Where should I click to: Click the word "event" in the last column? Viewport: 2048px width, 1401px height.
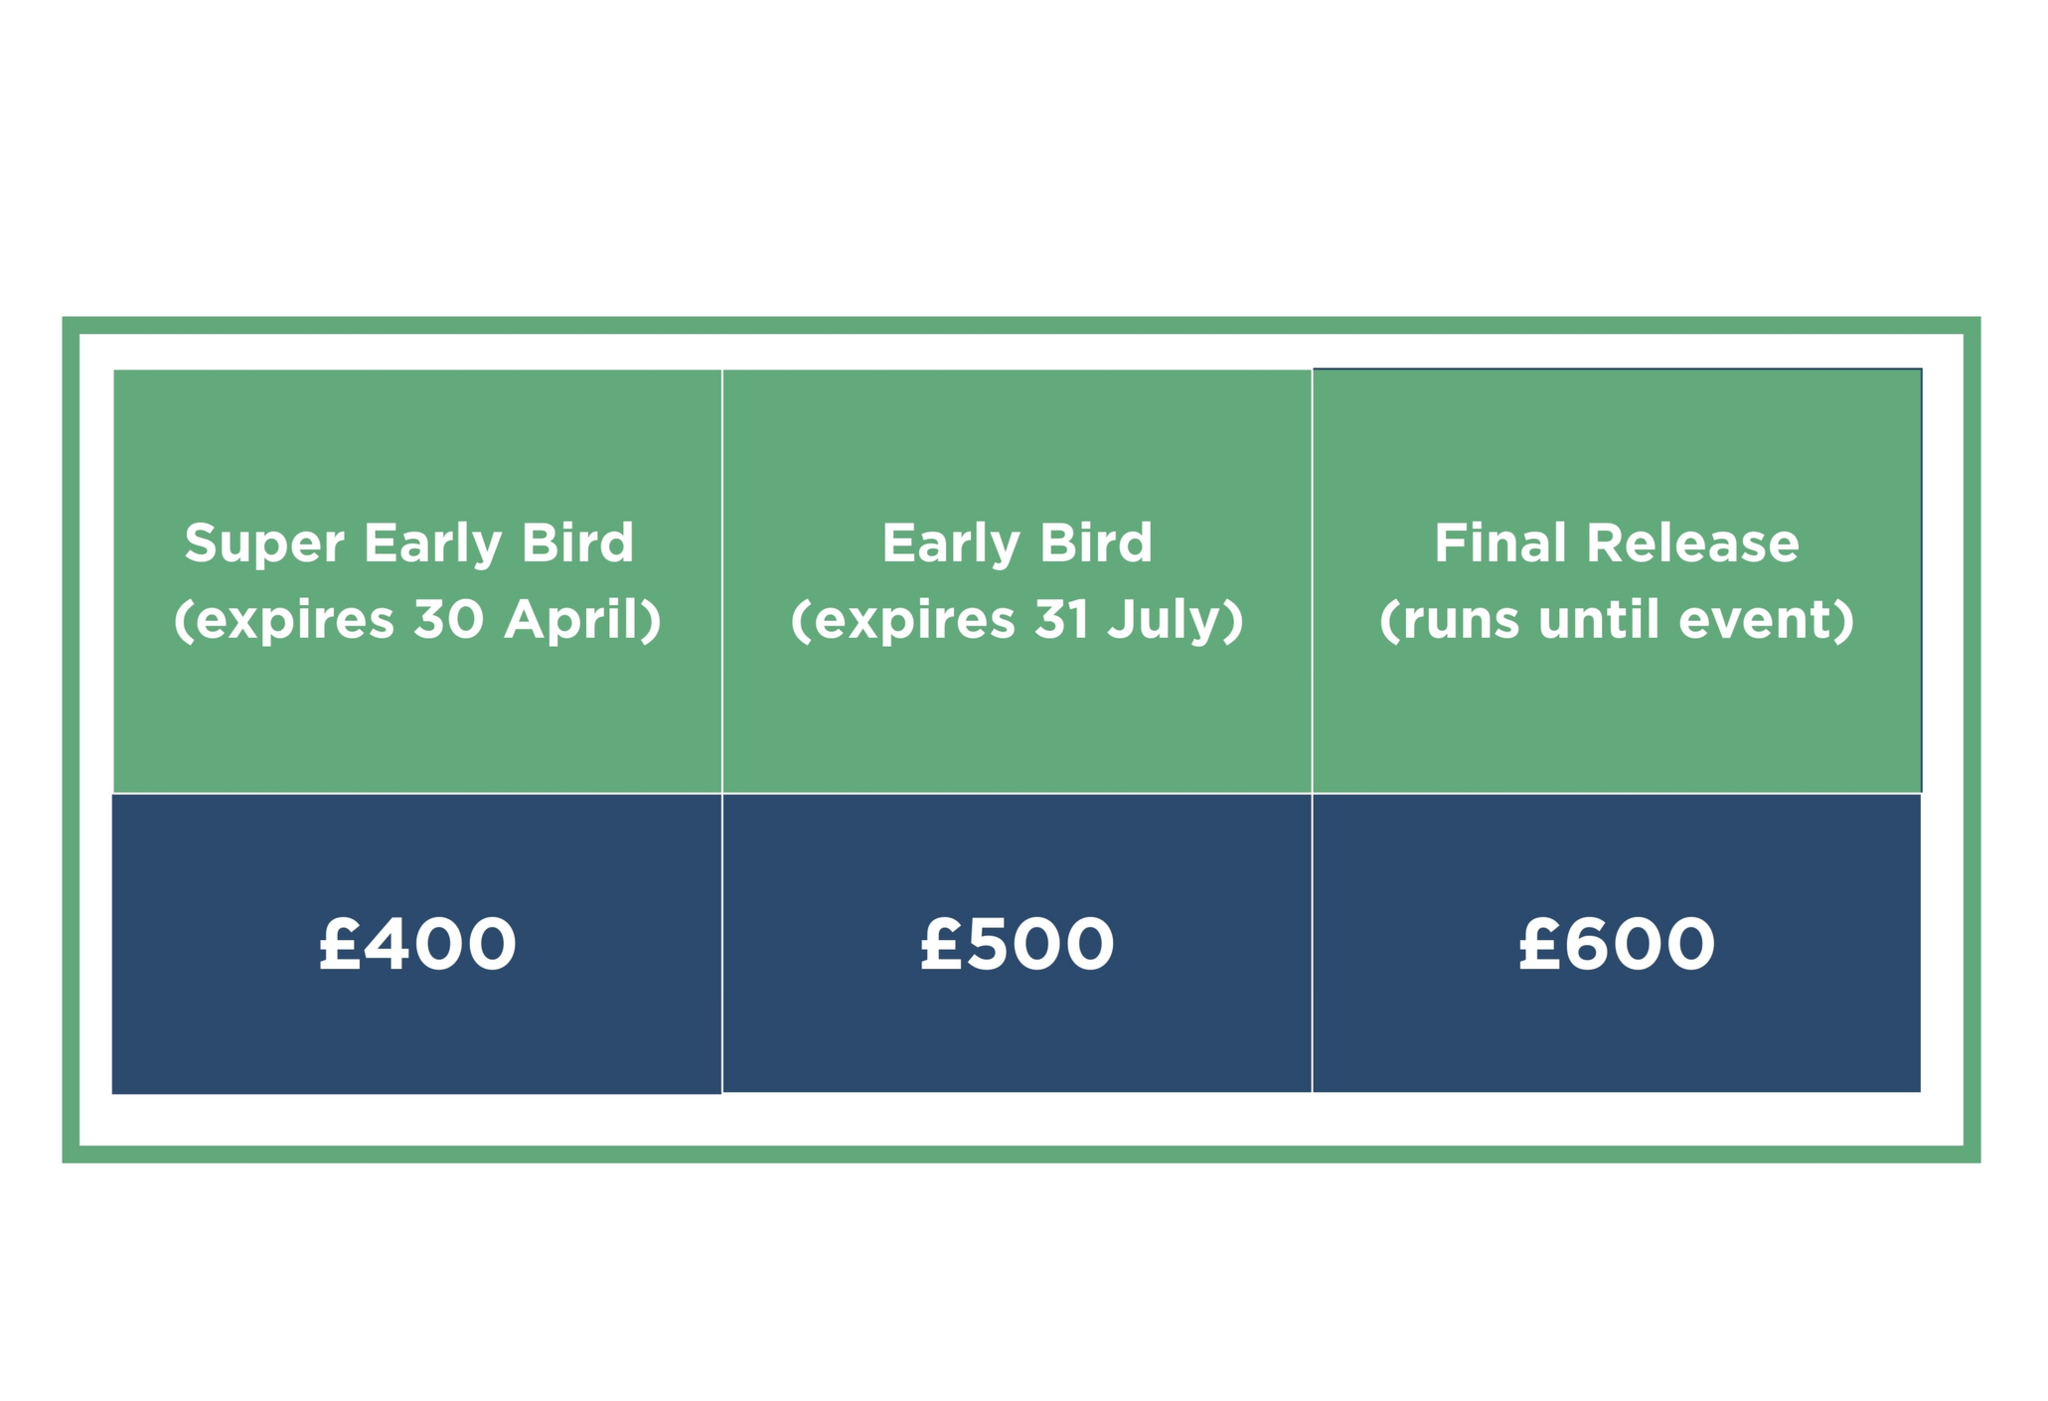click(1758, 619)
